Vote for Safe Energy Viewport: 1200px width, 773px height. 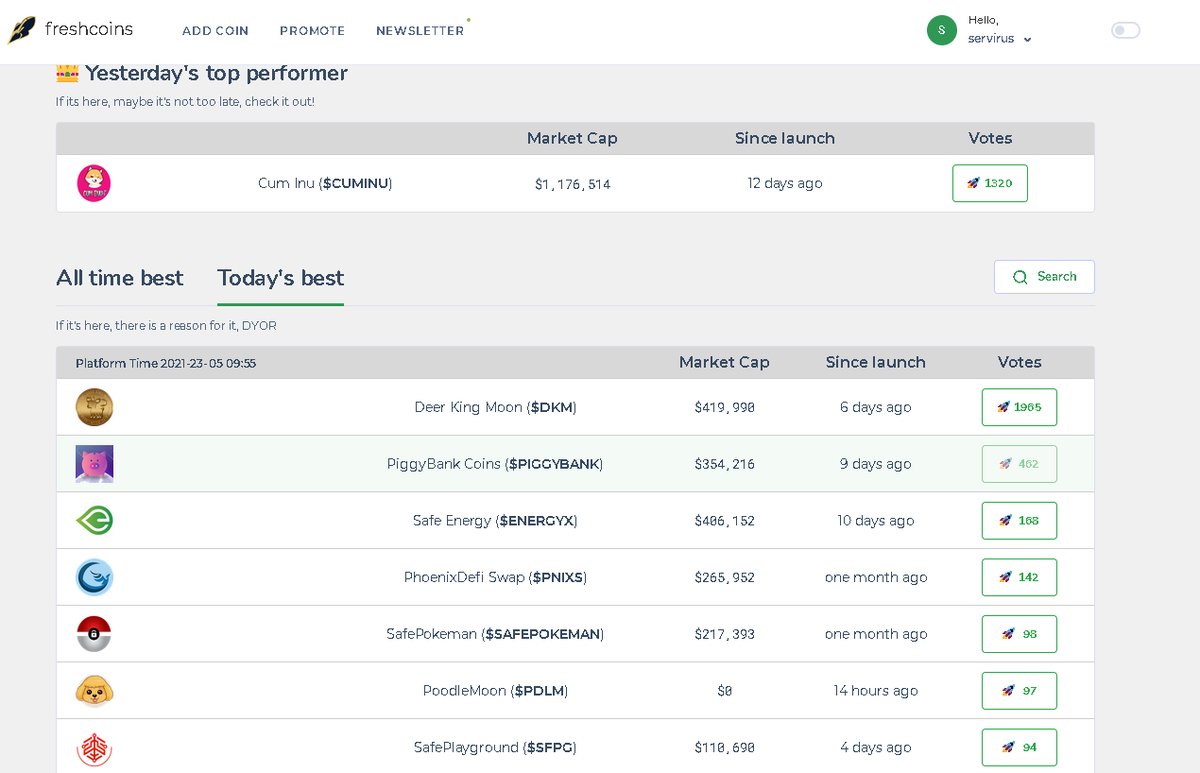tap(1019, 520)
